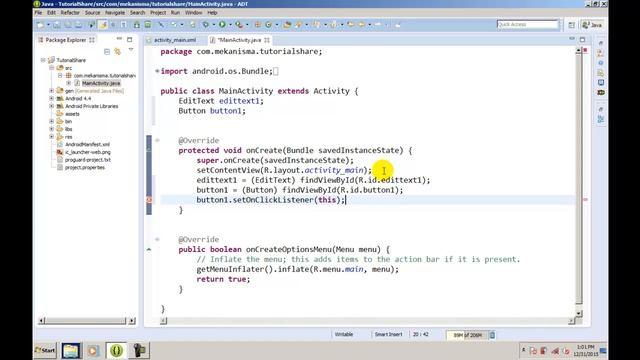Open the Window menu

(x=193, y=13)
